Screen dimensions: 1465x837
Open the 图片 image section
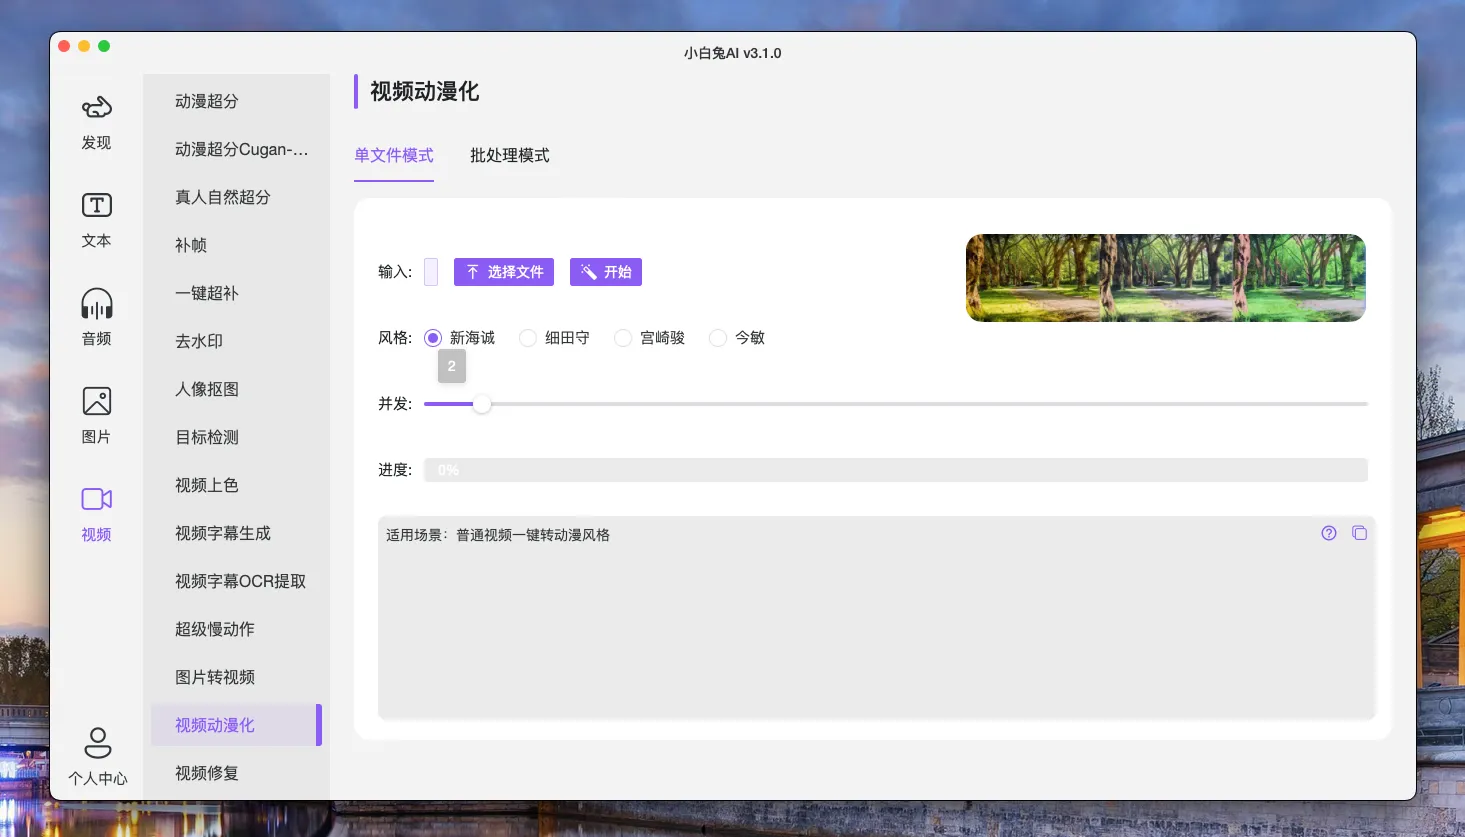pyautogui.click(x=96, y=416)
